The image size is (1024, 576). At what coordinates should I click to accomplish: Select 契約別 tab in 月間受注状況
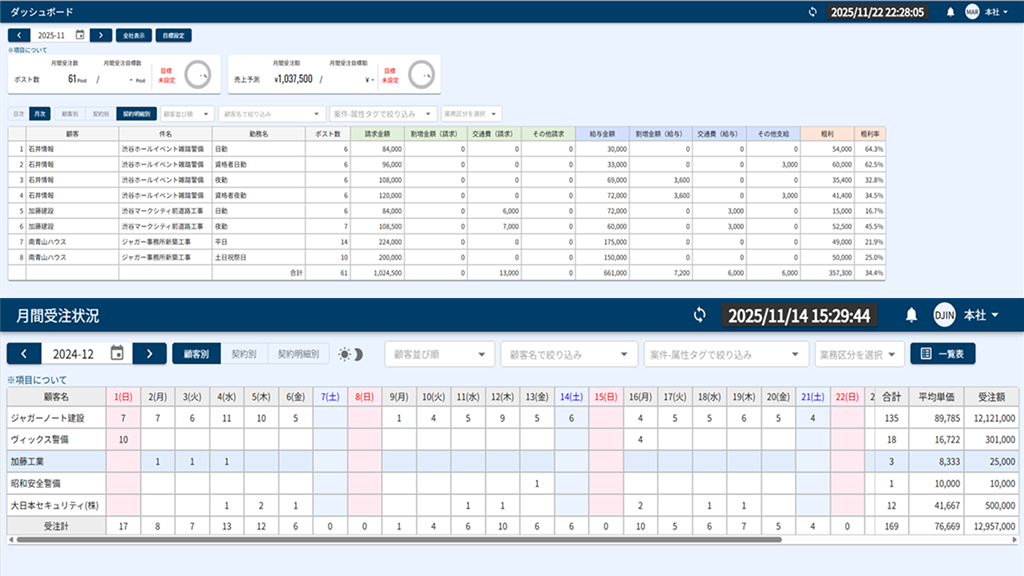[244, 354]
